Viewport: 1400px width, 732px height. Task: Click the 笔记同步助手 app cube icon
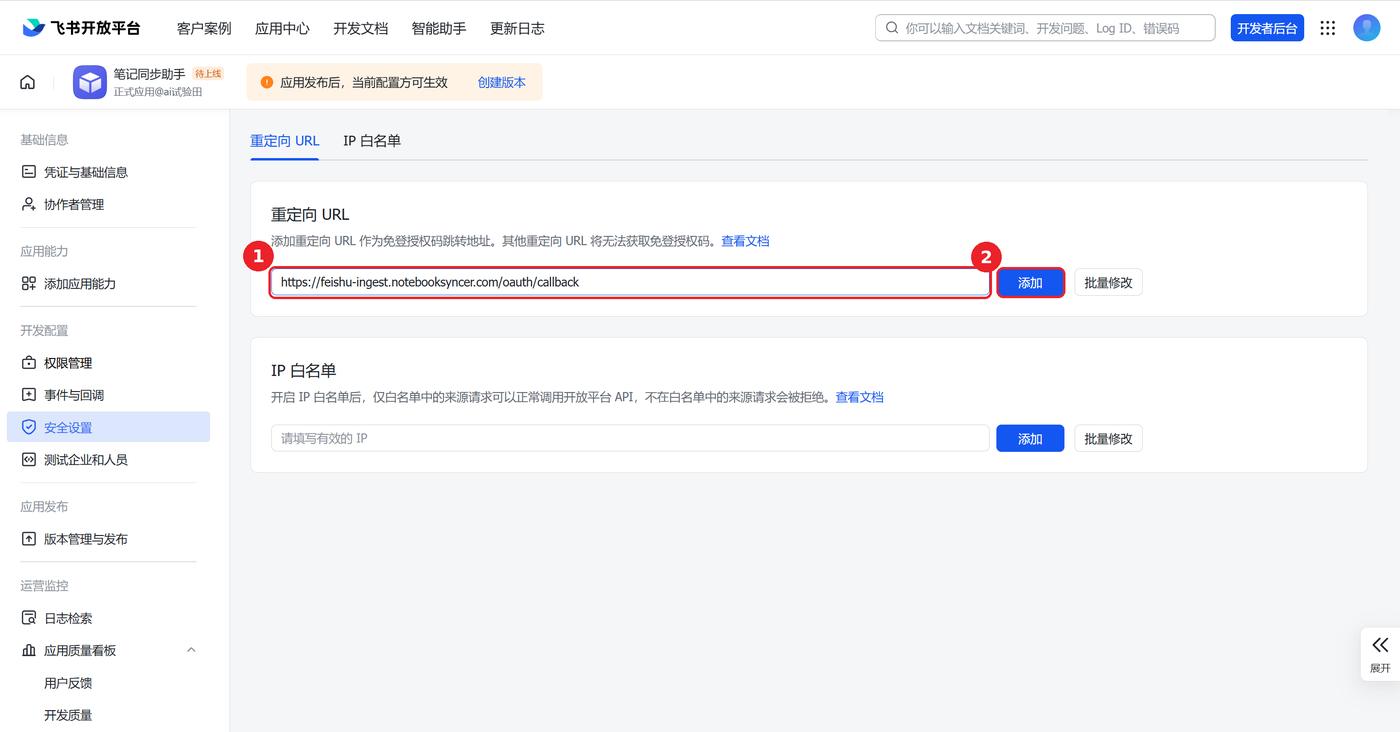(90, 82)
